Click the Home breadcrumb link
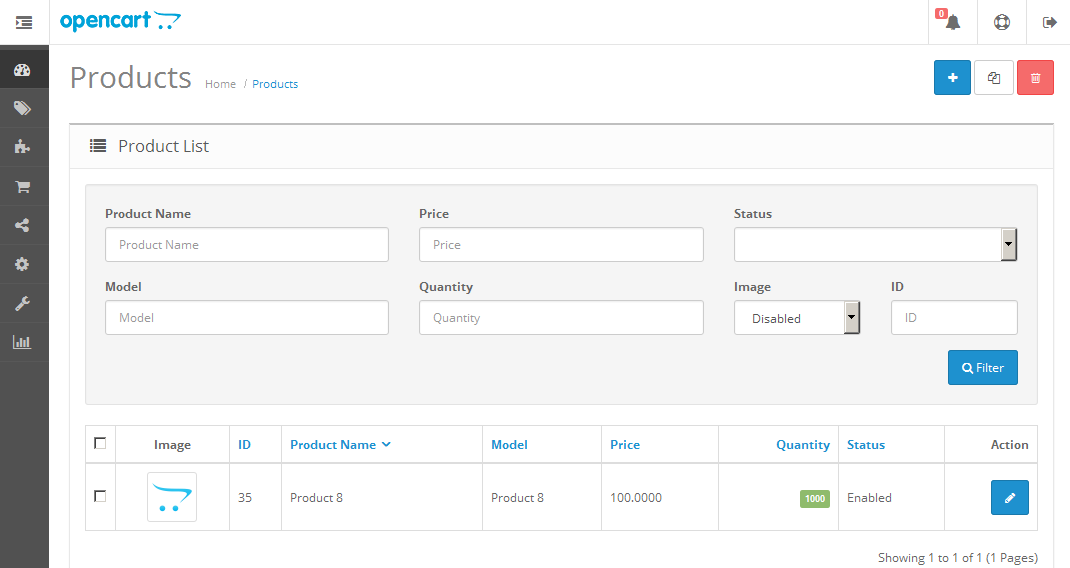1070x568 pixels. coord(220,84)
